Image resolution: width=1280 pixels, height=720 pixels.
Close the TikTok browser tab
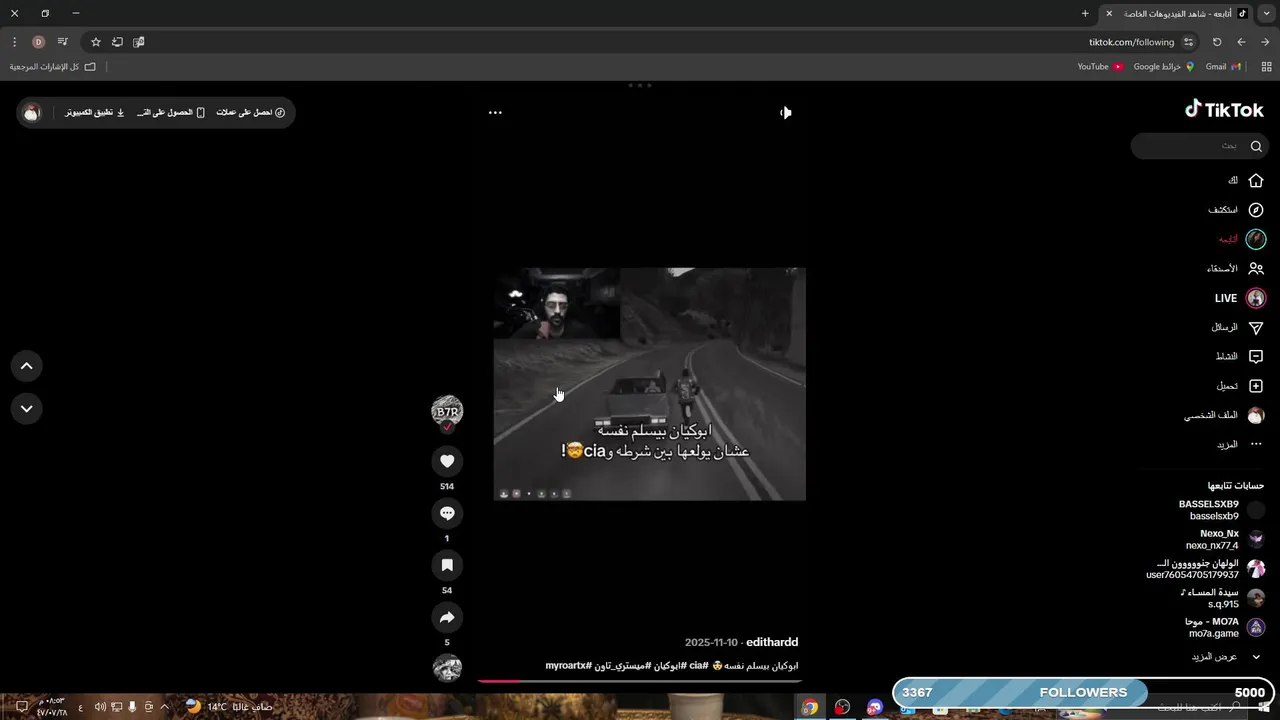(1109, 13)
